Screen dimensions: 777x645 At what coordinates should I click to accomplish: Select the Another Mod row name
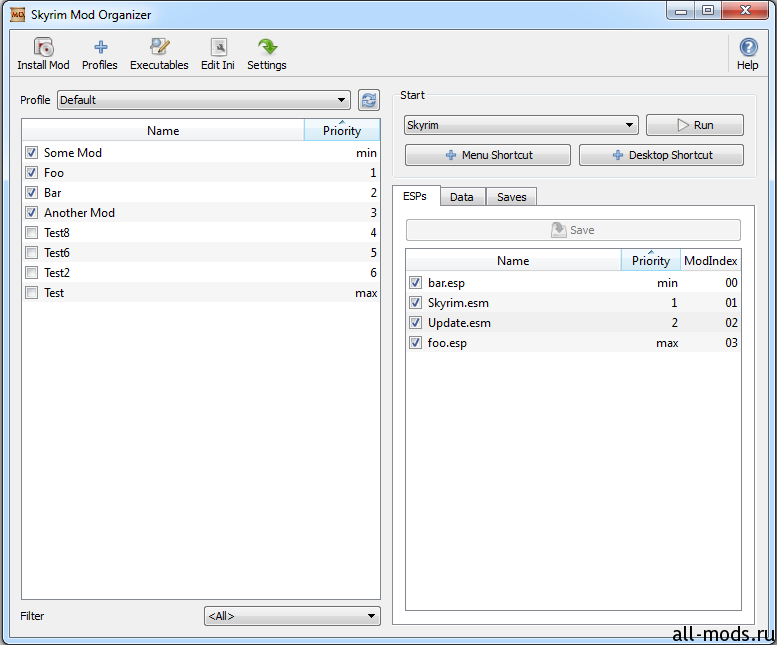click(79, 213)
